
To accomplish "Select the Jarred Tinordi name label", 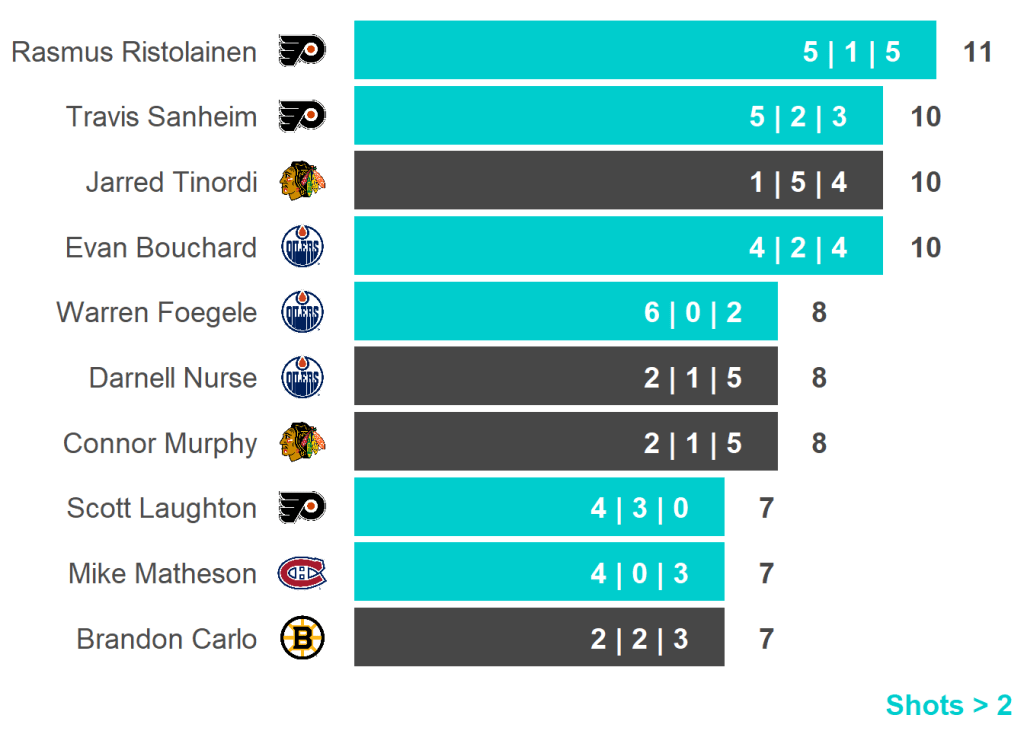I will tap(171, 182).
